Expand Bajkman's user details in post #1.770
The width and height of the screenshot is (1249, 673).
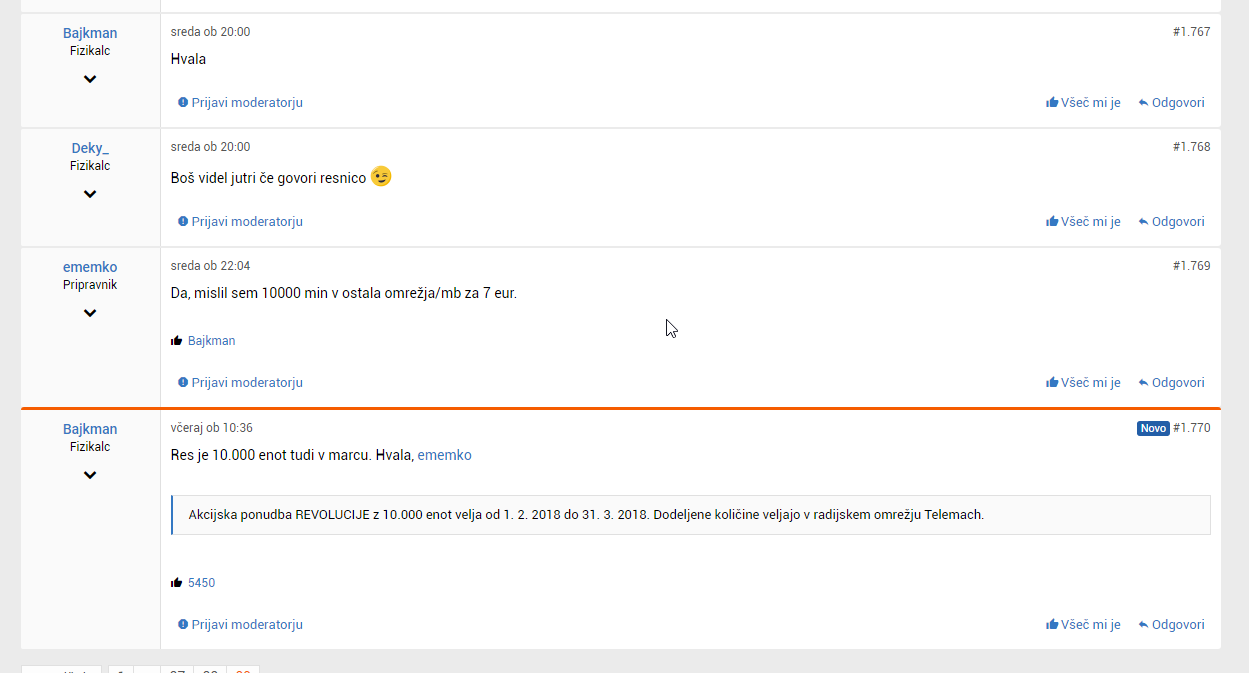90,475
